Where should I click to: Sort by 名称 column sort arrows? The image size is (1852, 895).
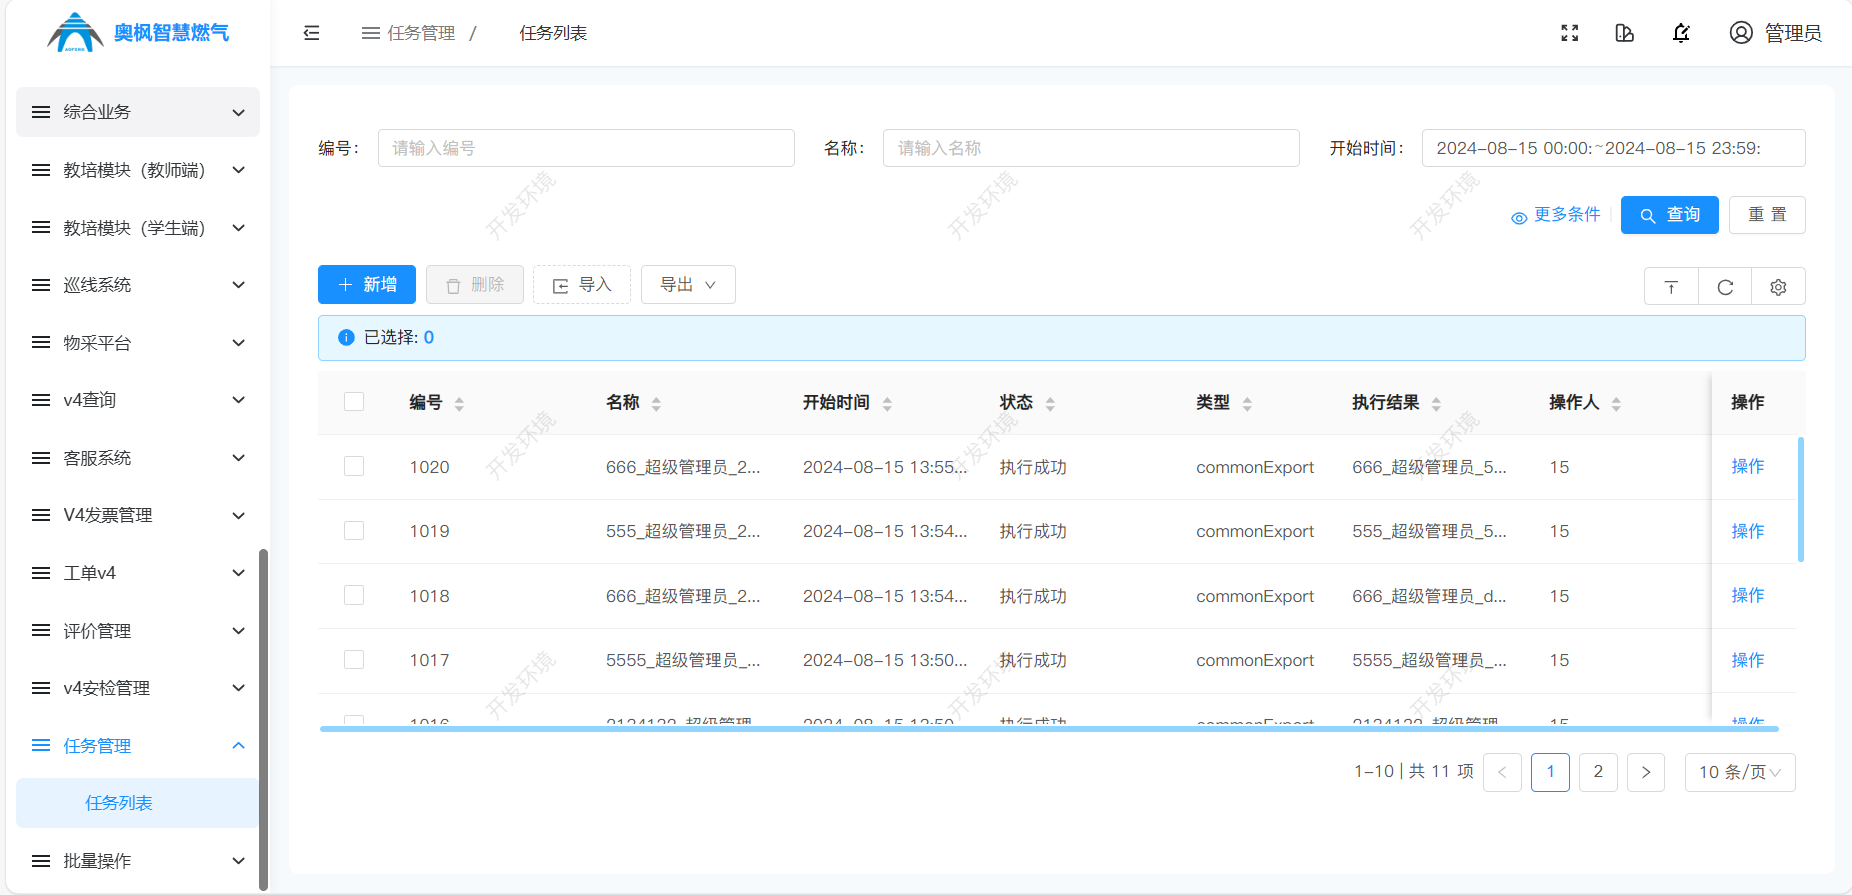coord(656,404)
